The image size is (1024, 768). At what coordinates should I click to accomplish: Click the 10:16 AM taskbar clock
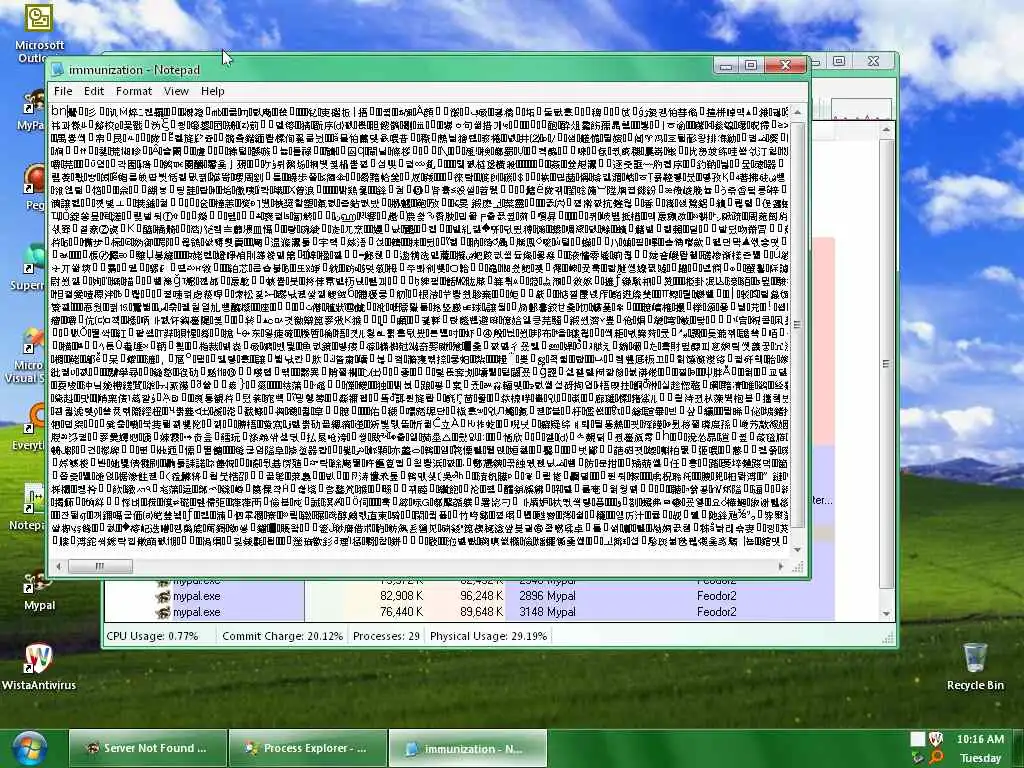click(x=980, y=739)
